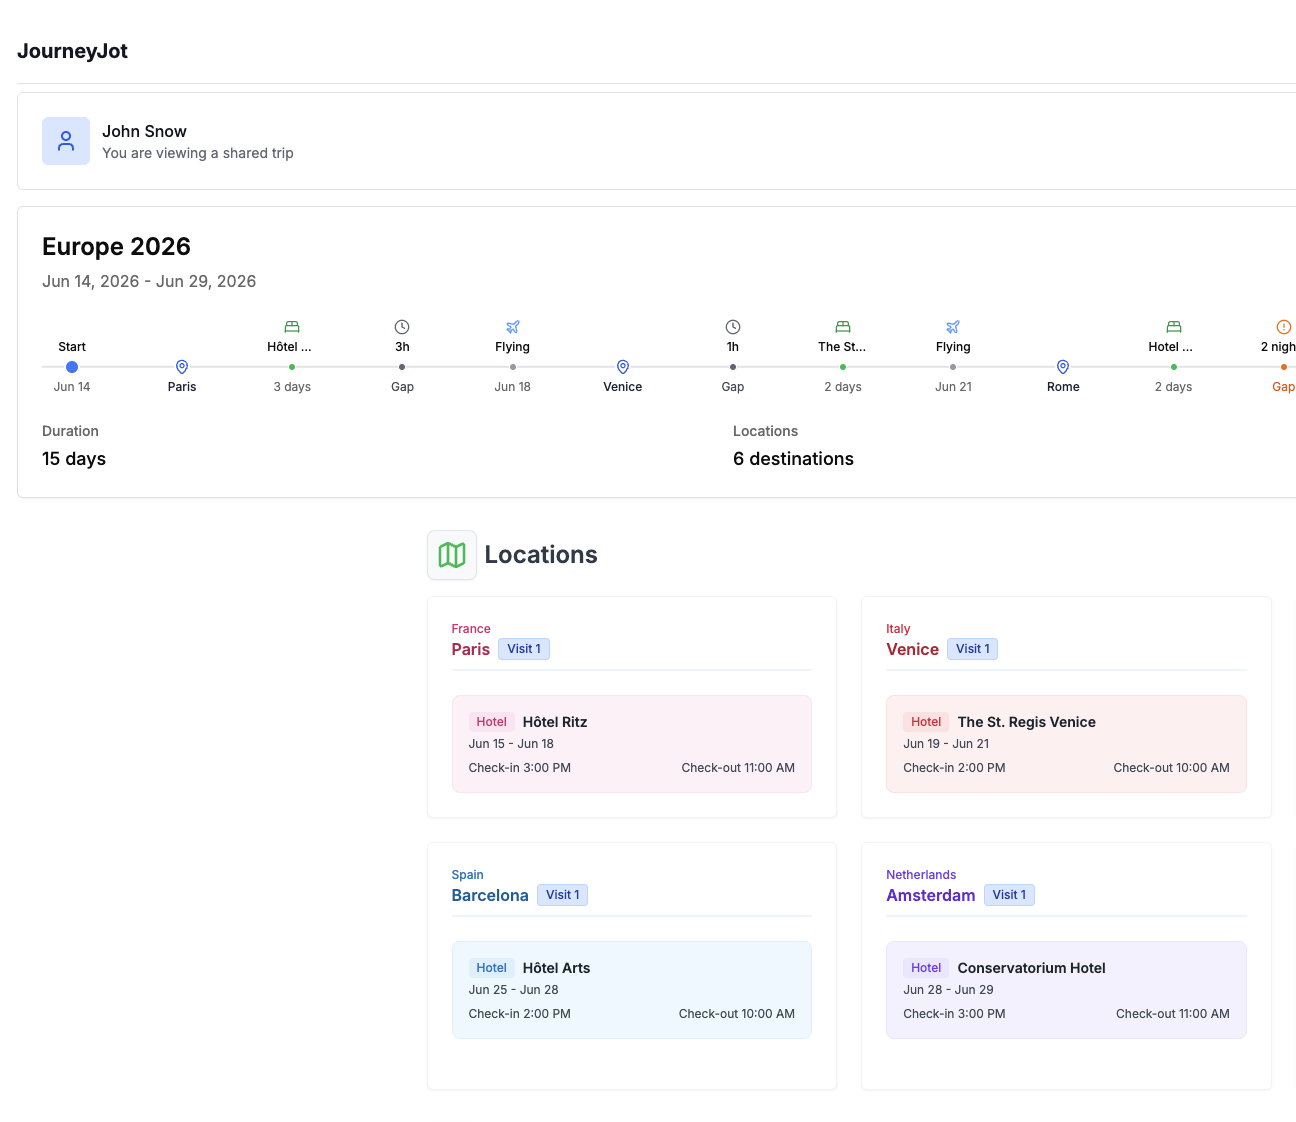Click the Paris heading in the France card

[470, 649]
